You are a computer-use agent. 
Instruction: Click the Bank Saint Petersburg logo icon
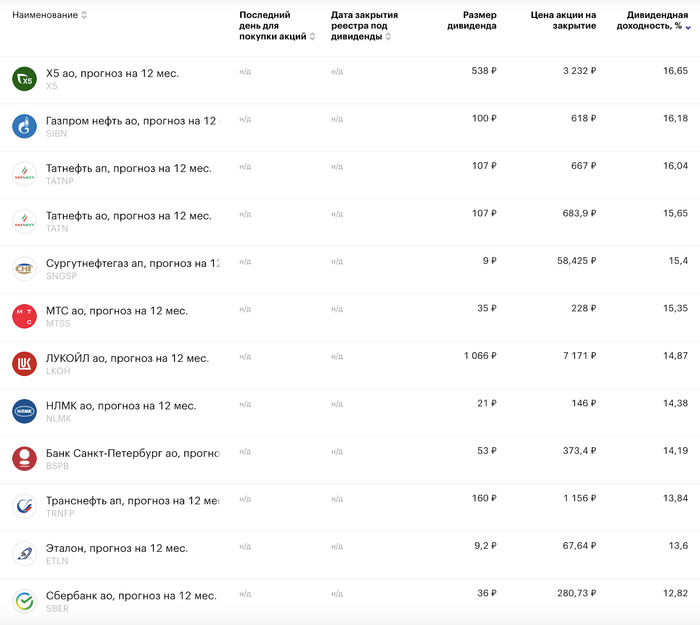(x=24, y=458)
